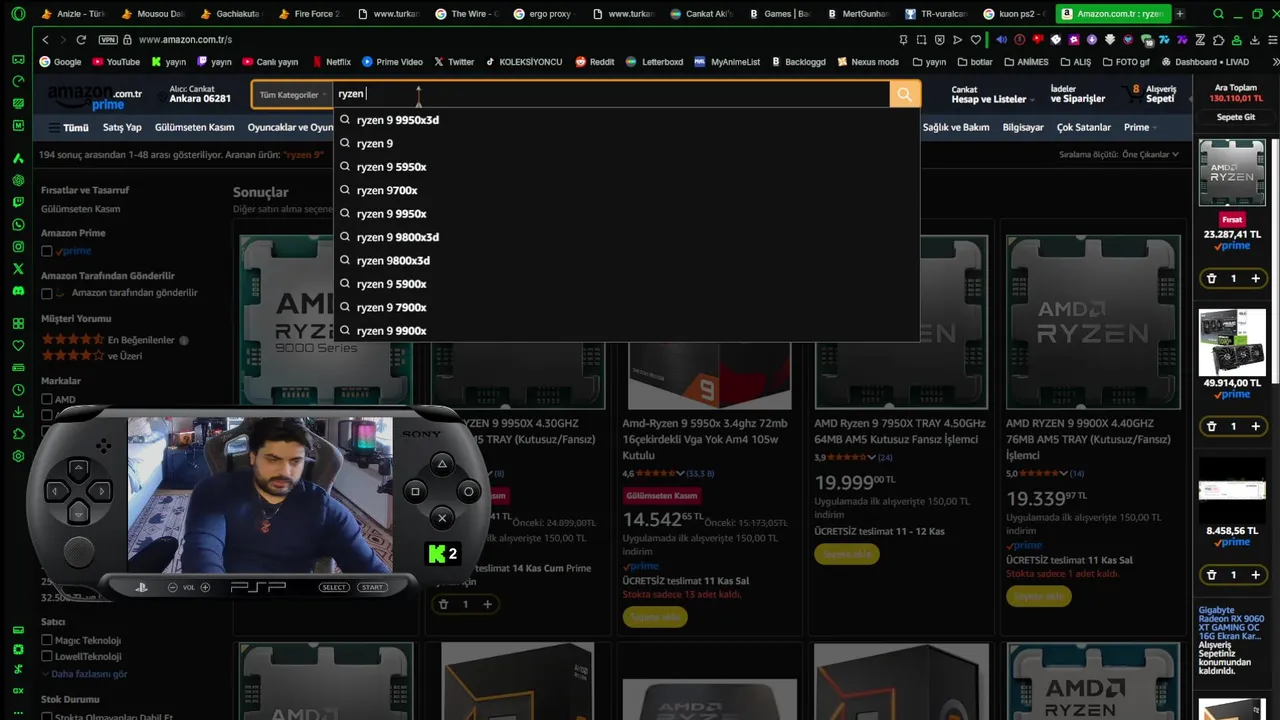Open tab search magnifier in title bar
The height and width of the screenshot is (720, 1280).
click(x=1218, y=14)
